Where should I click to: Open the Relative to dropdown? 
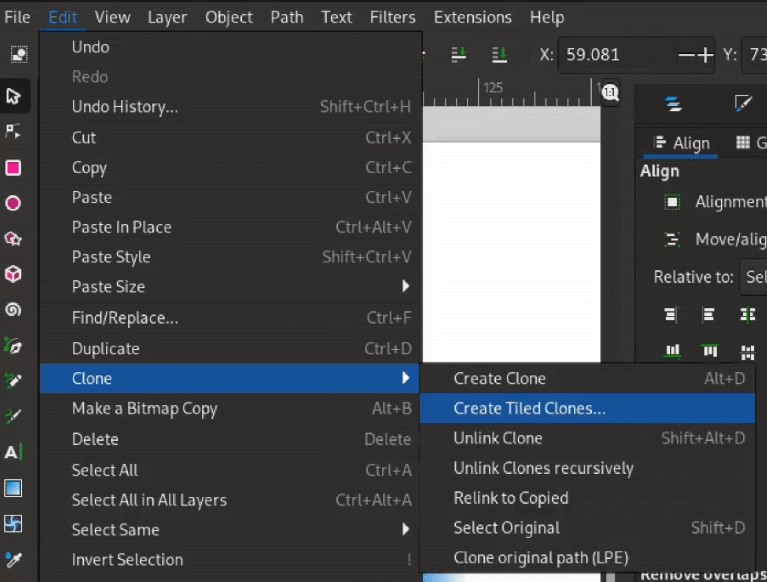pyautogui.click(x=753, y=277)
